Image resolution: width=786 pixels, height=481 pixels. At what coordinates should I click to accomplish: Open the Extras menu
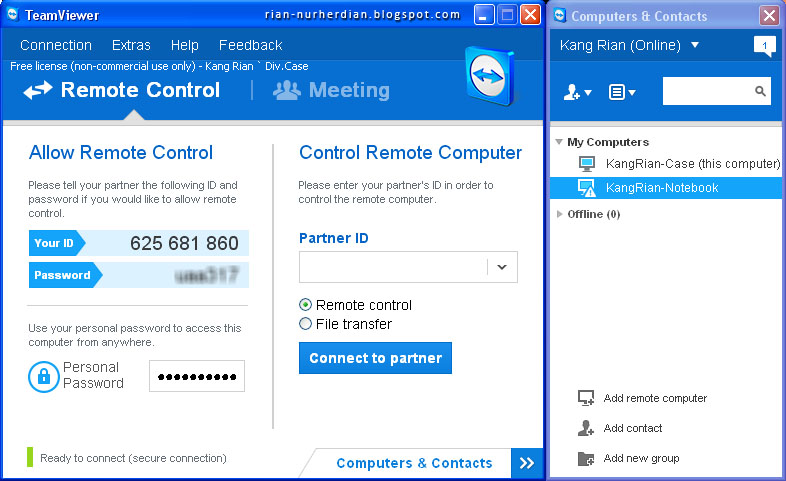tap(131, 45)
